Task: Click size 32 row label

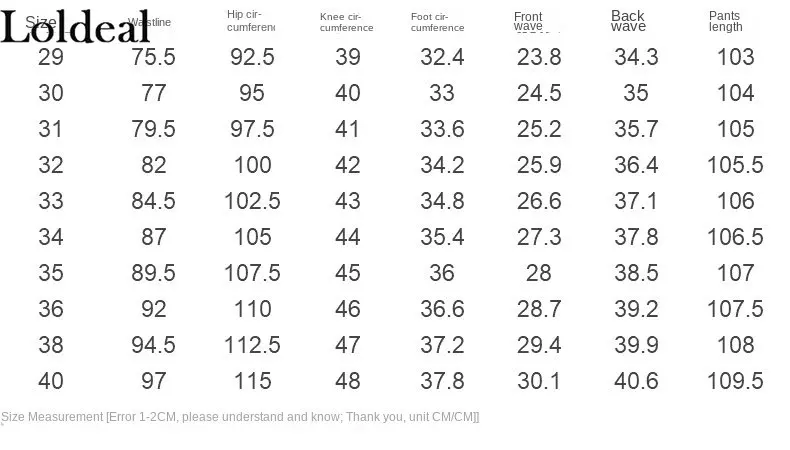Action: (x=50, y=165)
